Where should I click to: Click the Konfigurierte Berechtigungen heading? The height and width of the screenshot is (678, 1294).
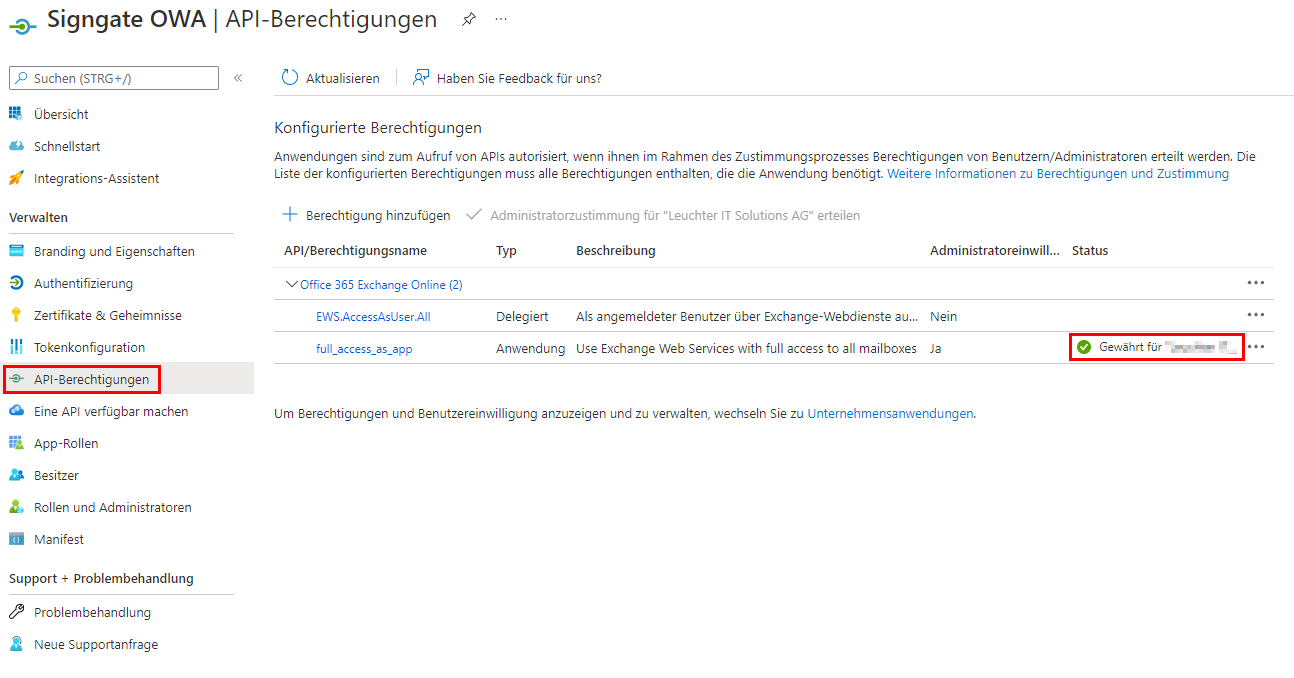pyautogui.click(x=378, y=128)
